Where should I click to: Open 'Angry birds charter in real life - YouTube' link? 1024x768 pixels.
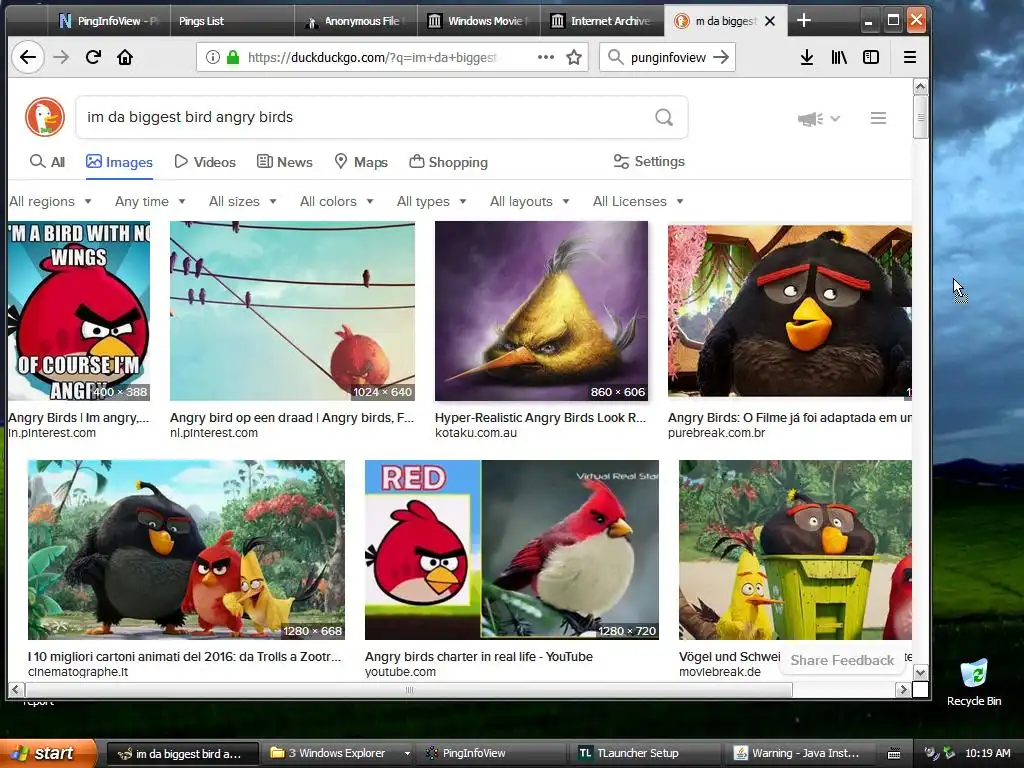point(479,656)
